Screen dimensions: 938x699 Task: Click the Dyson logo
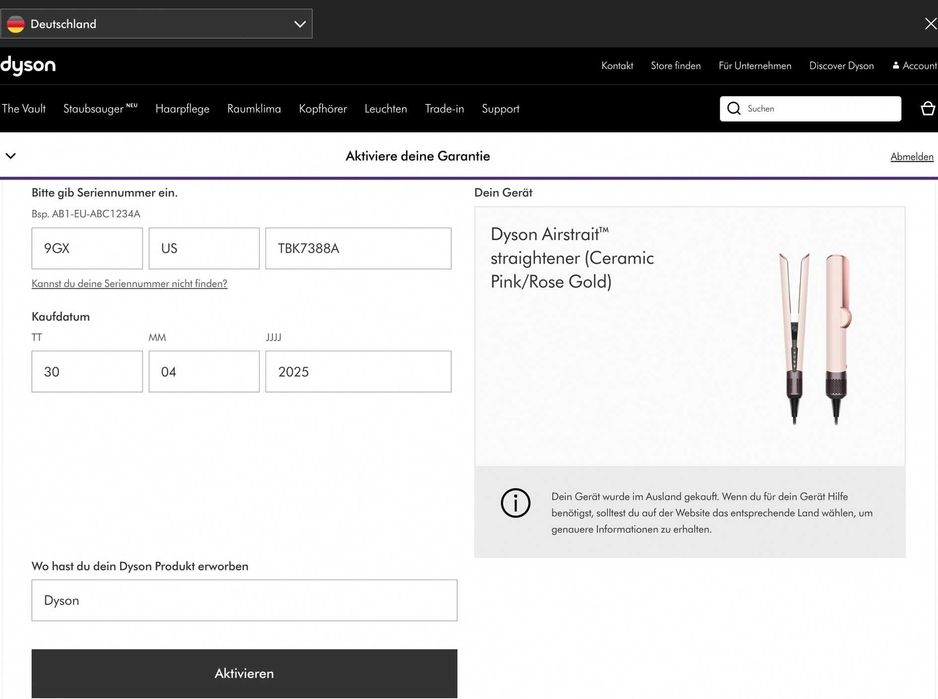[28, 66]
